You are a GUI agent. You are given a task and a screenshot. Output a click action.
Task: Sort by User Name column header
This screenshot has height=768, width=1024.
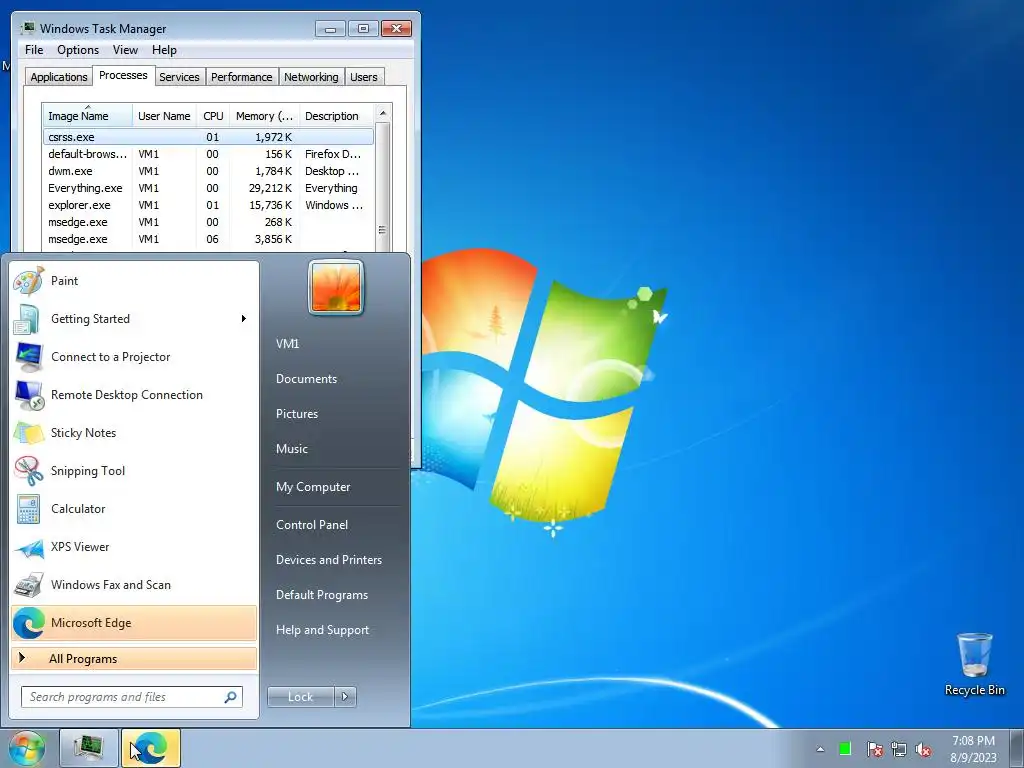click(x=164, y=116)
